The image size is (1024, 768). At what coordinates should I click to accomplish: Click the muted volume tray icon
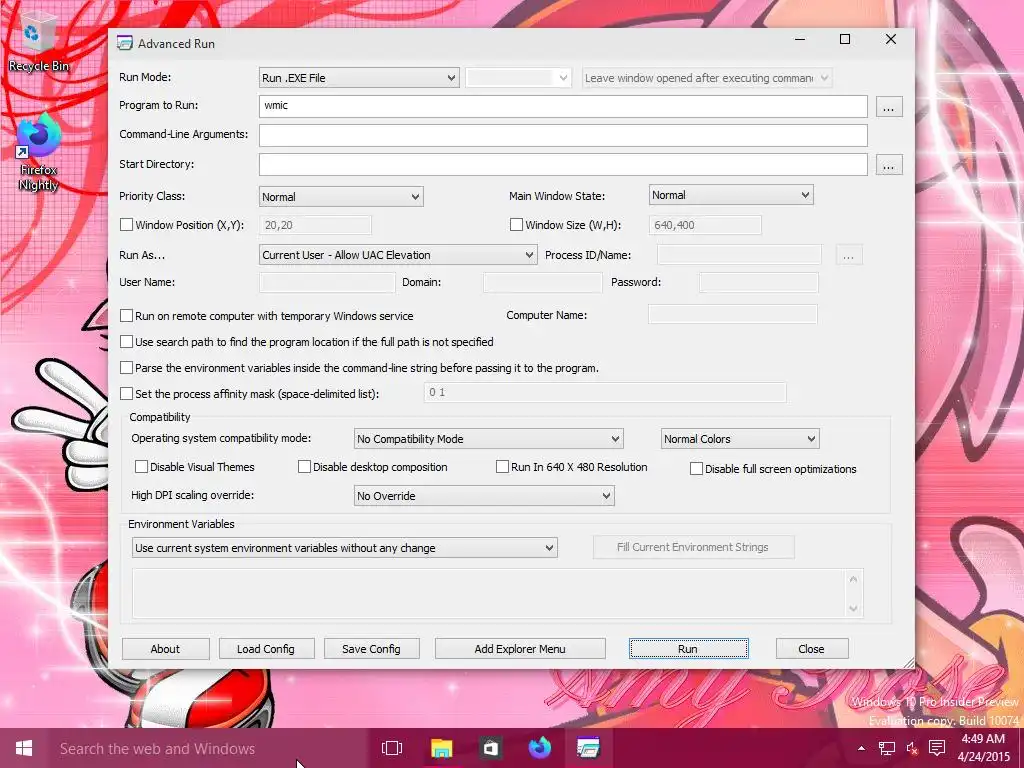pyautogui.click(x=912, y=748)
